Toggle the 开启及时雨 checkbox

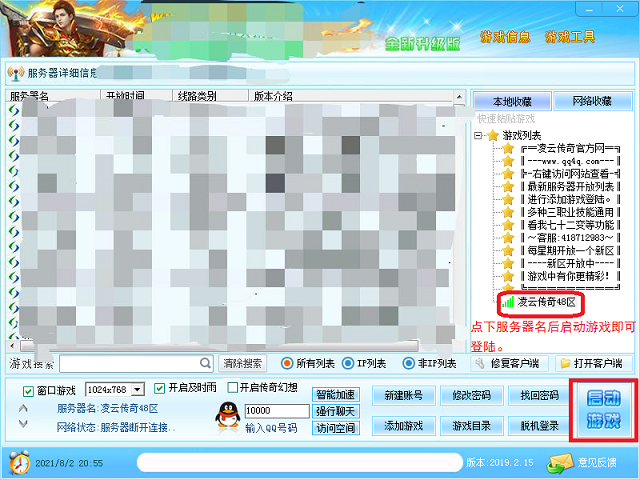pos(160,388)
